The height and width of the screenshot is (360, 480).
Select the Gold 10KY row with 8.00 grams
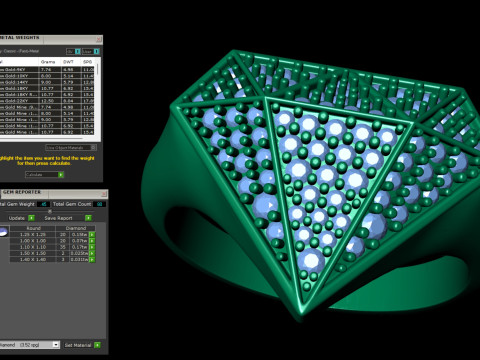point(47,76)
